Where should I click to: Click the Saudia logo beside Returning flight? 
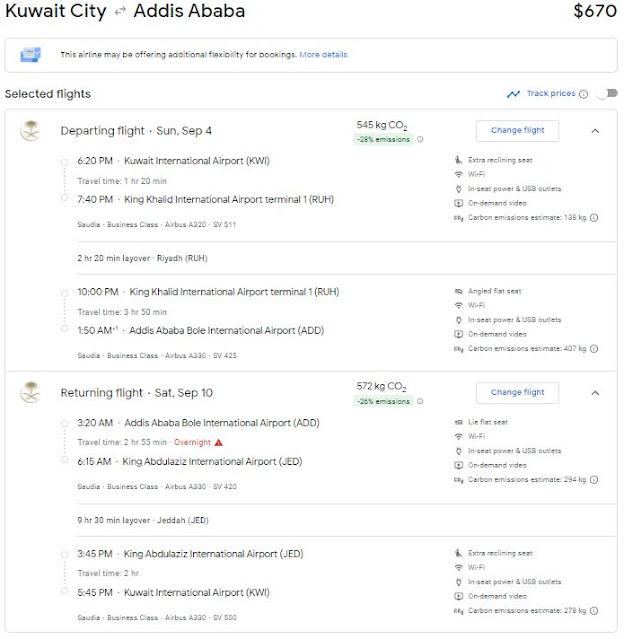29,393
